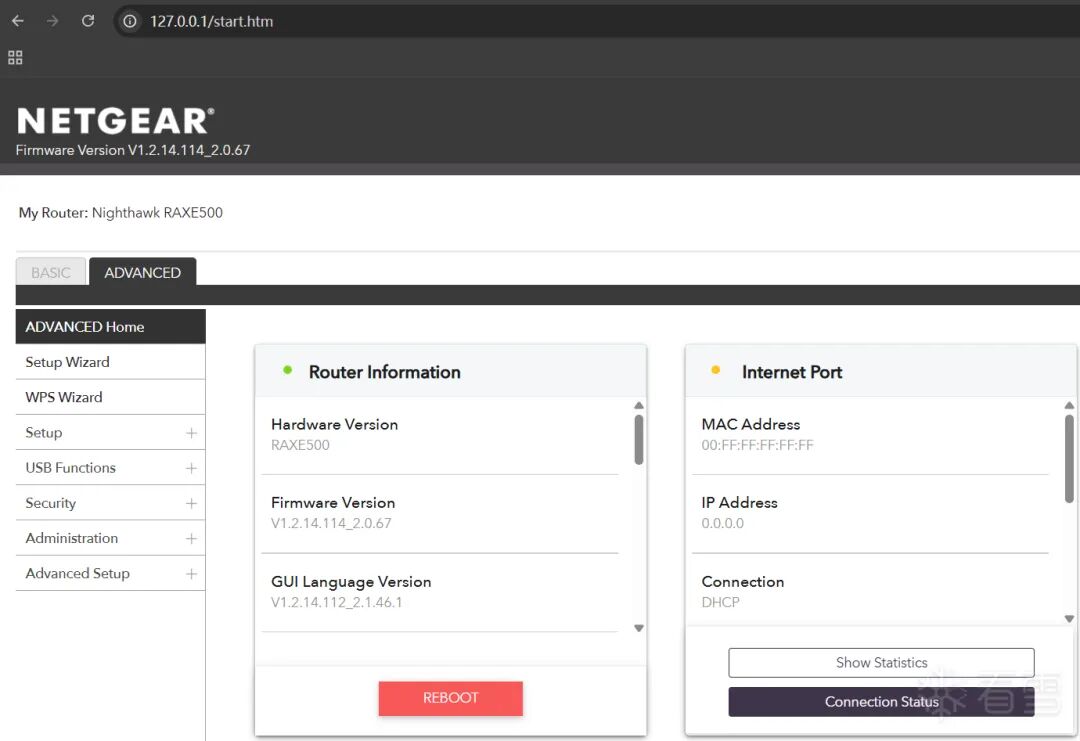Image resolution: width=1080 pixels, height=741 pixels.
Task: Select GUI language value V1.2.14.112_2.1.46.1
Action: (x=337, y=602)
